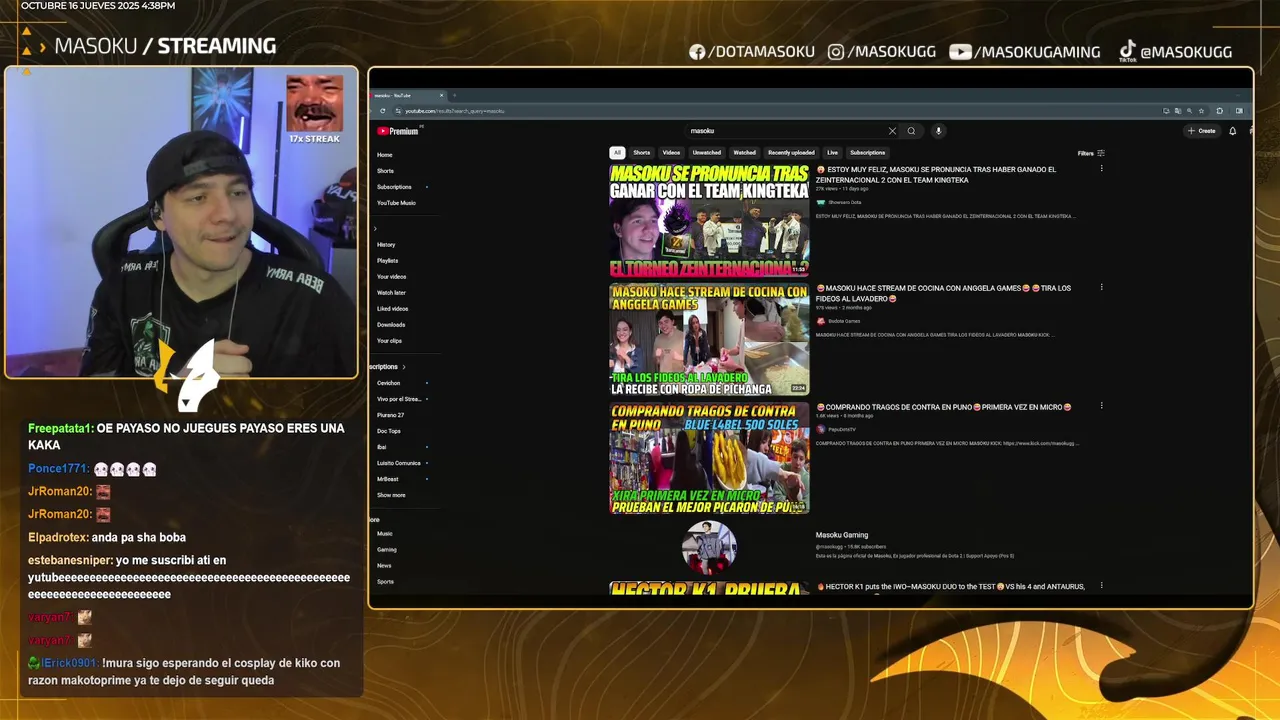1280x720 pixels.
Task: Select the Live filter chip
Action: (x=832, y=153)
